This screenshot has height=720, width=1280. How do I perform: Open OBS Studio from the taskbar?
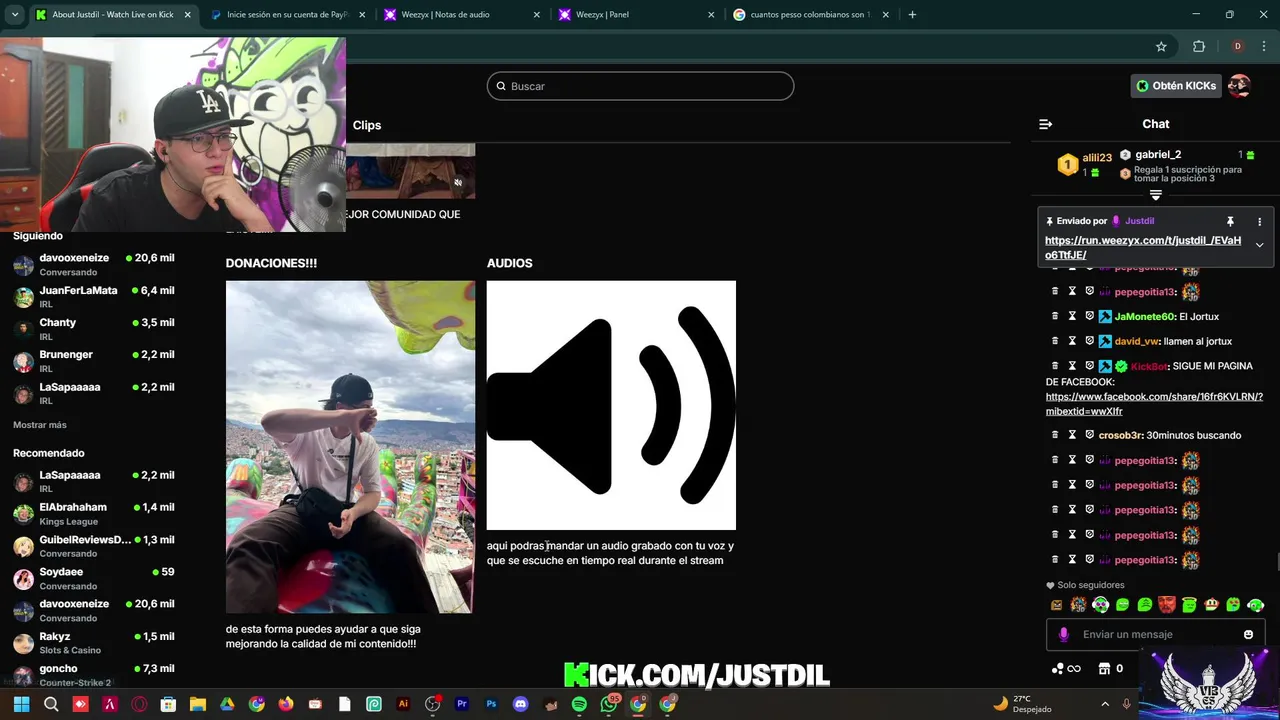coord(433,704)
